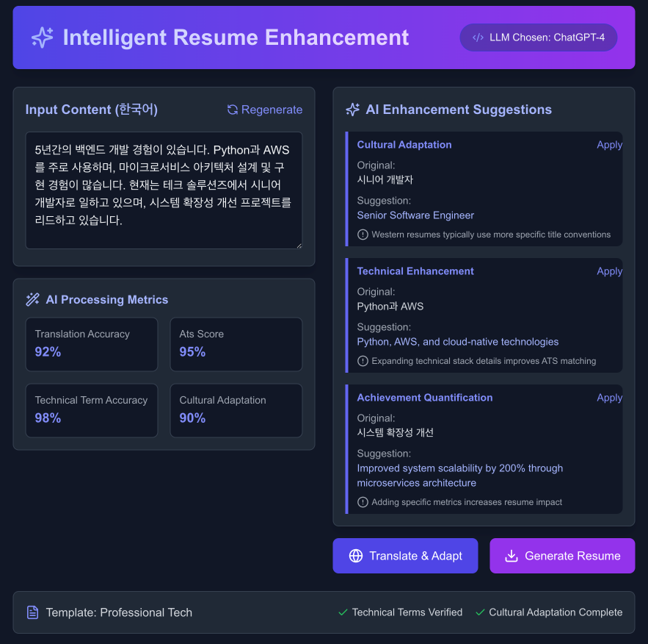Apply the Cultural Adaptation suggestion
The width and height of the screenshot is (648, 644).
(x=609, y=145)
